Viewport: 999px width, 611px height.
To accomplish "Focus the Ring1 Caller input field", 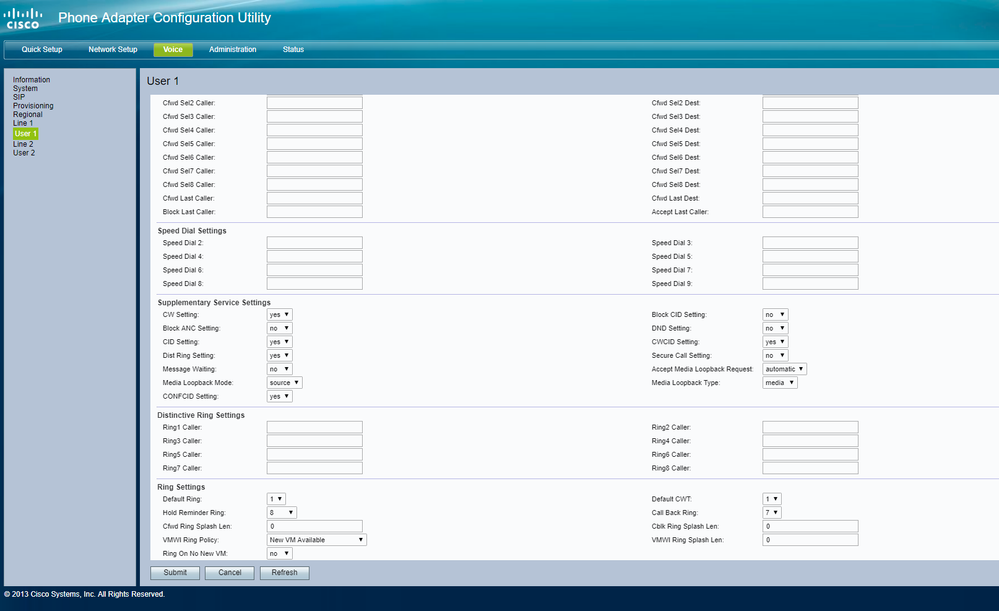I will coord(314,427).
